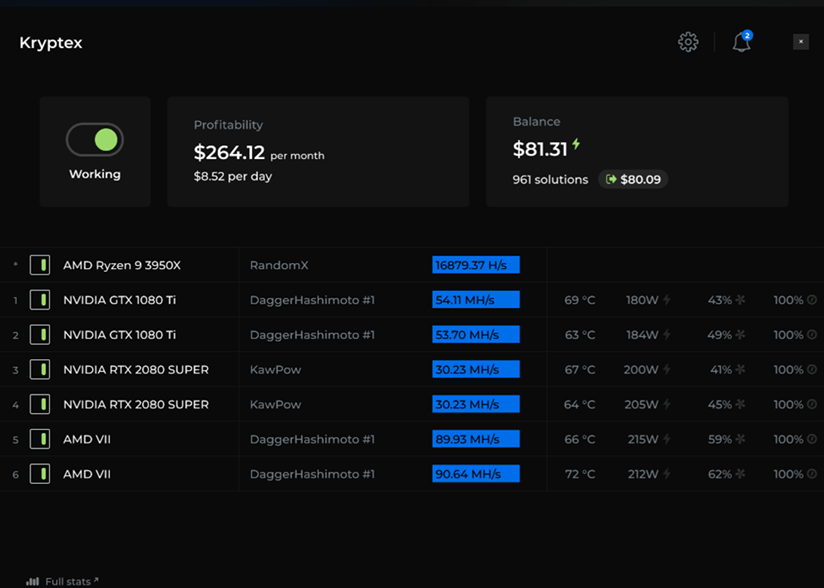The height and width of the screenshot is (588, 824).
Task: Click the power bolt icon next to 212W
Action: [x=667, y=474]
